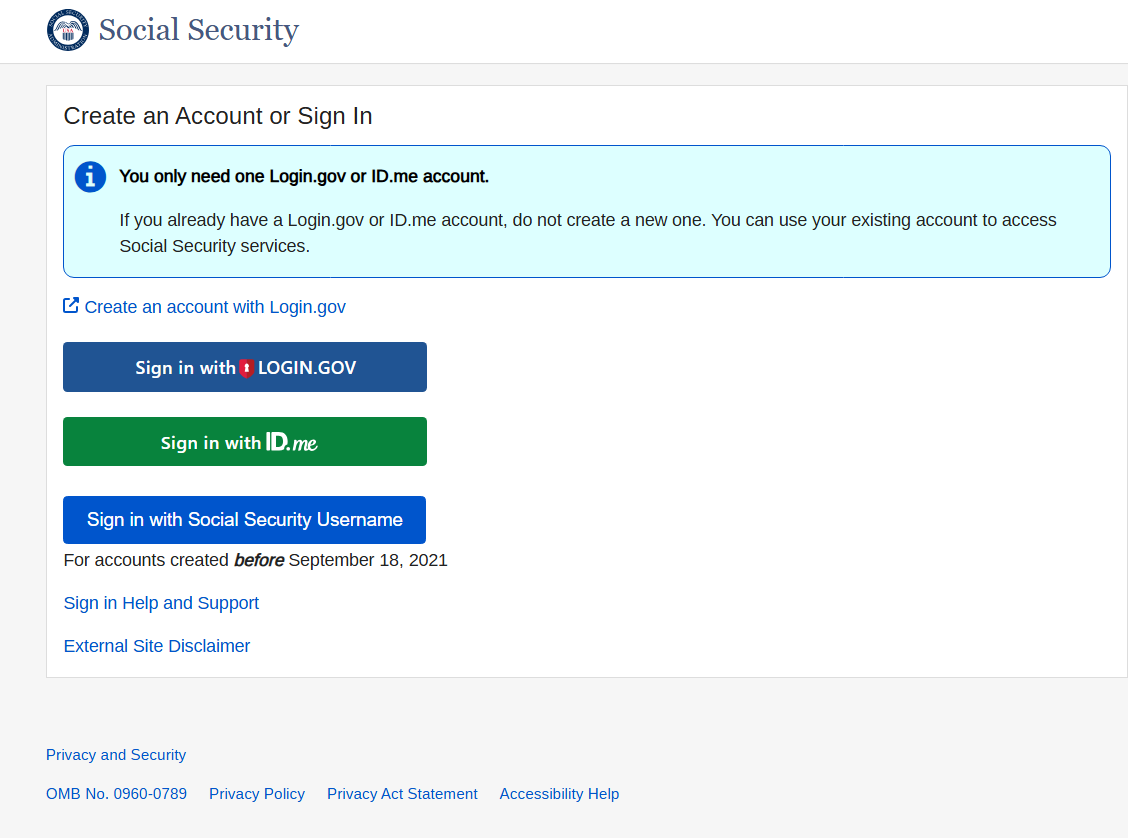
Task: Click the blue info icon in the alert
Action: [90, 177]
